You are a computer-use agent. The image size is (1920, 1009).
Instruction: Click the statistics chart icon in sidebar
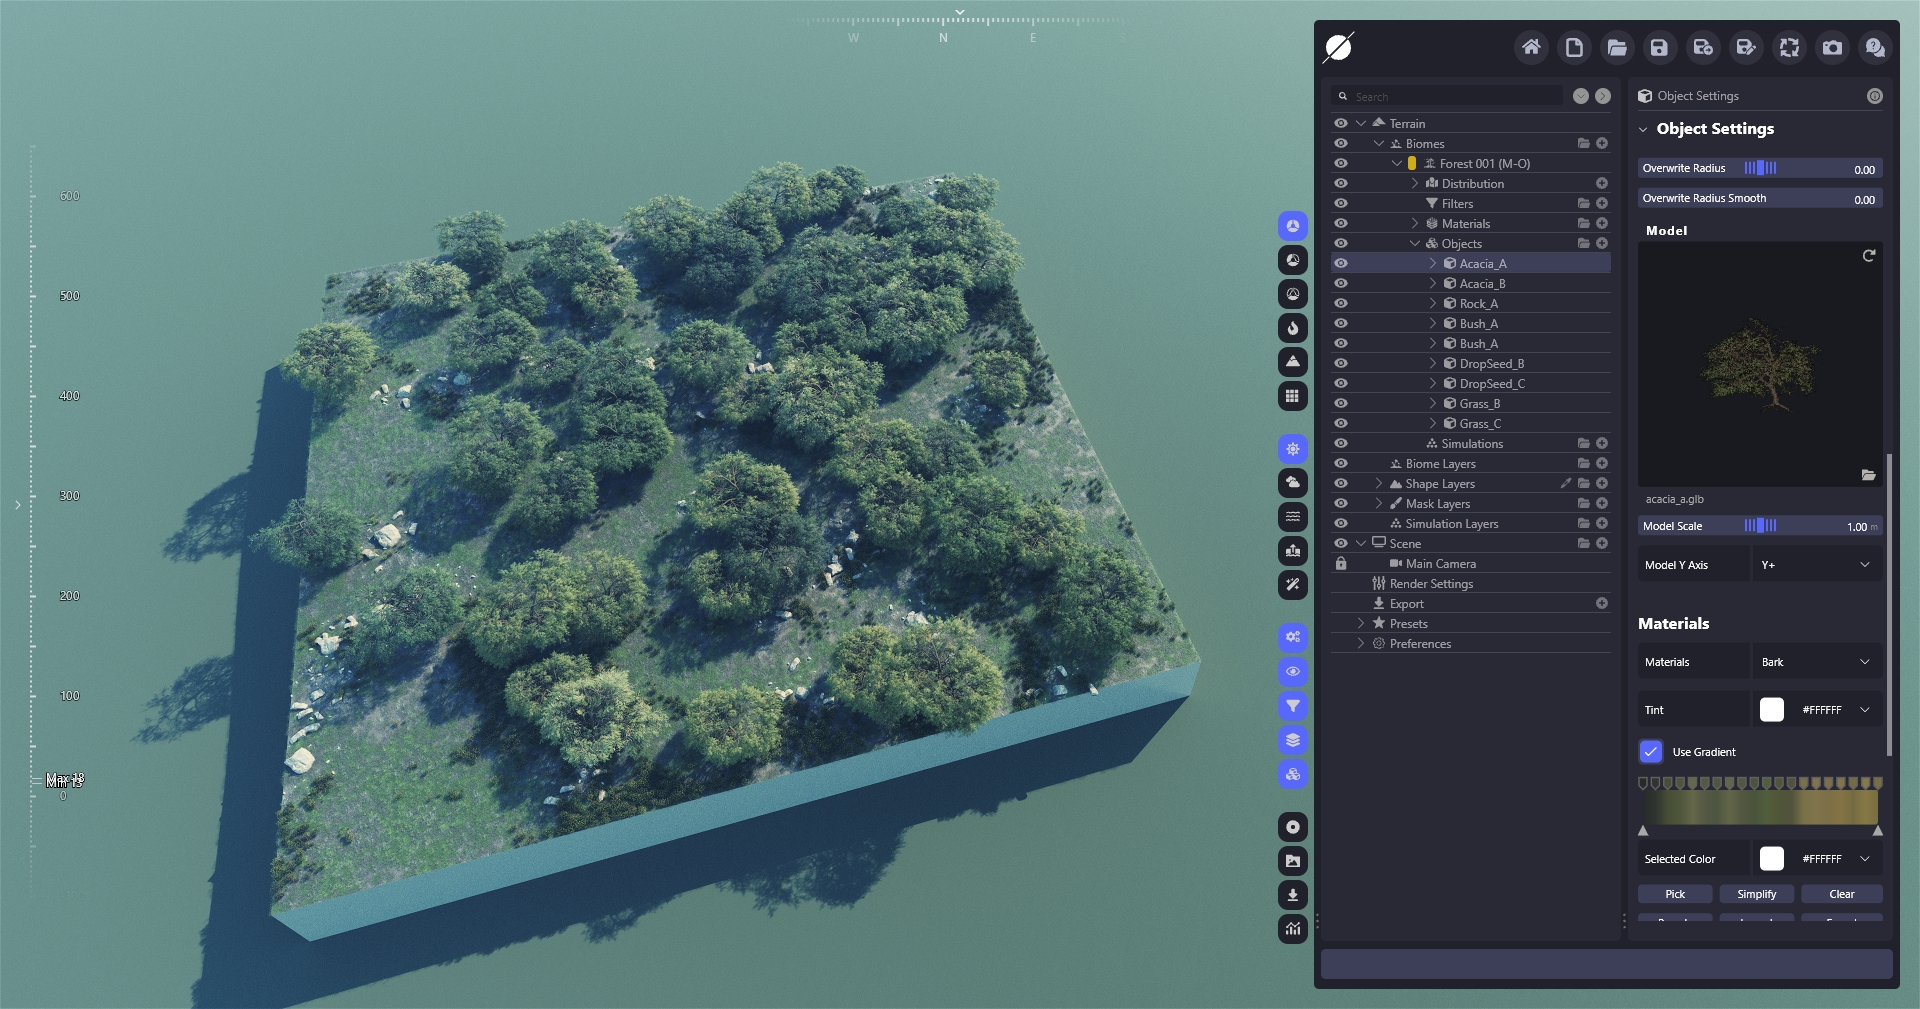click(x=1293, y=929)
